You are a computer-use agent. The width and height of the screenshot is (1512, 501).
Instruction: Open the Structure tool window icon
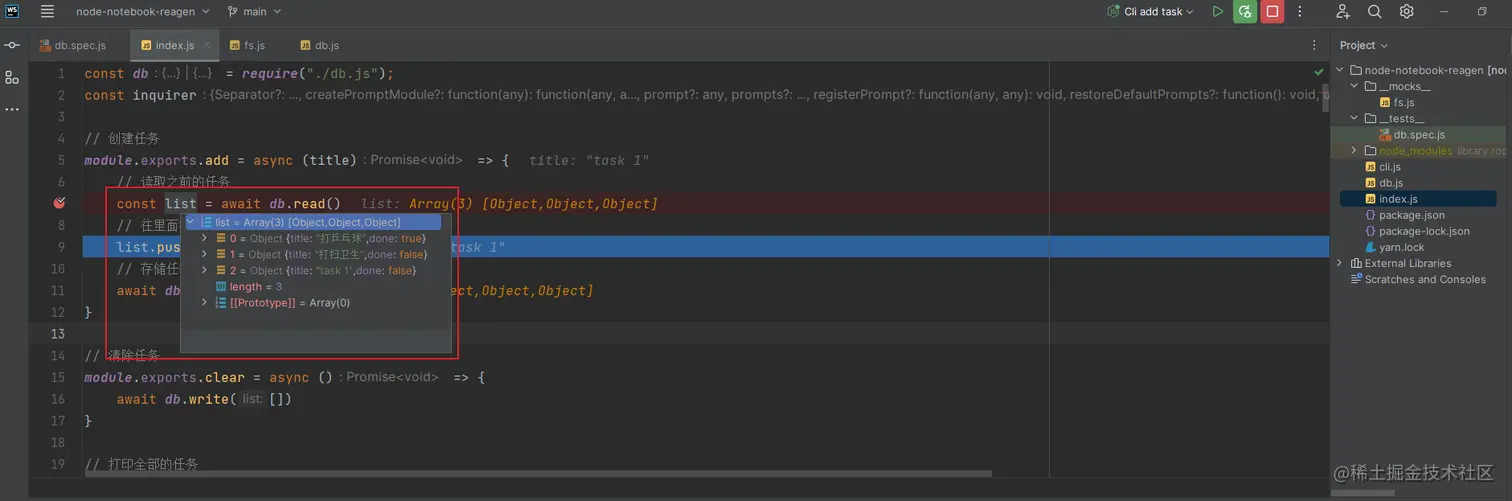[12, 77]
